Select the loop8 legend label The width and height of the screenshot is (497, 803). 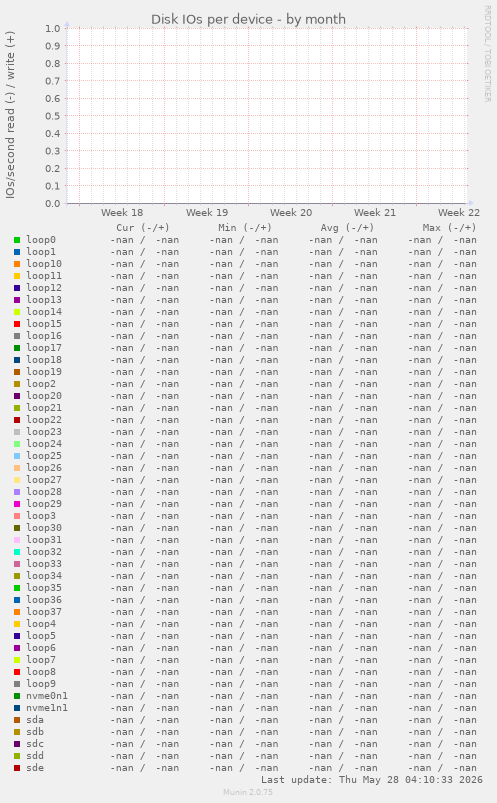(x=41, y=672)
